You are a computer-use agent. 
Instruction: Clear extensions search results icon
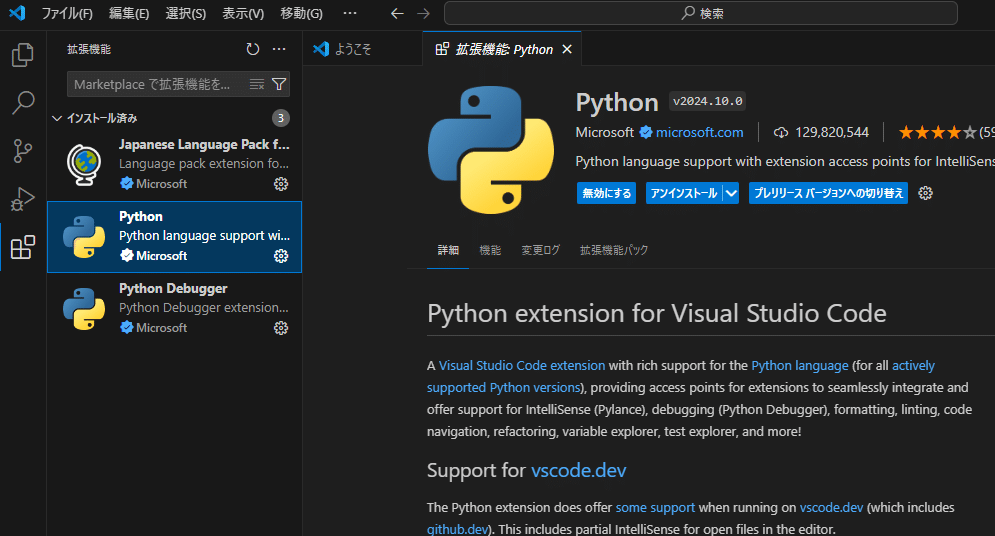[257, 84]
